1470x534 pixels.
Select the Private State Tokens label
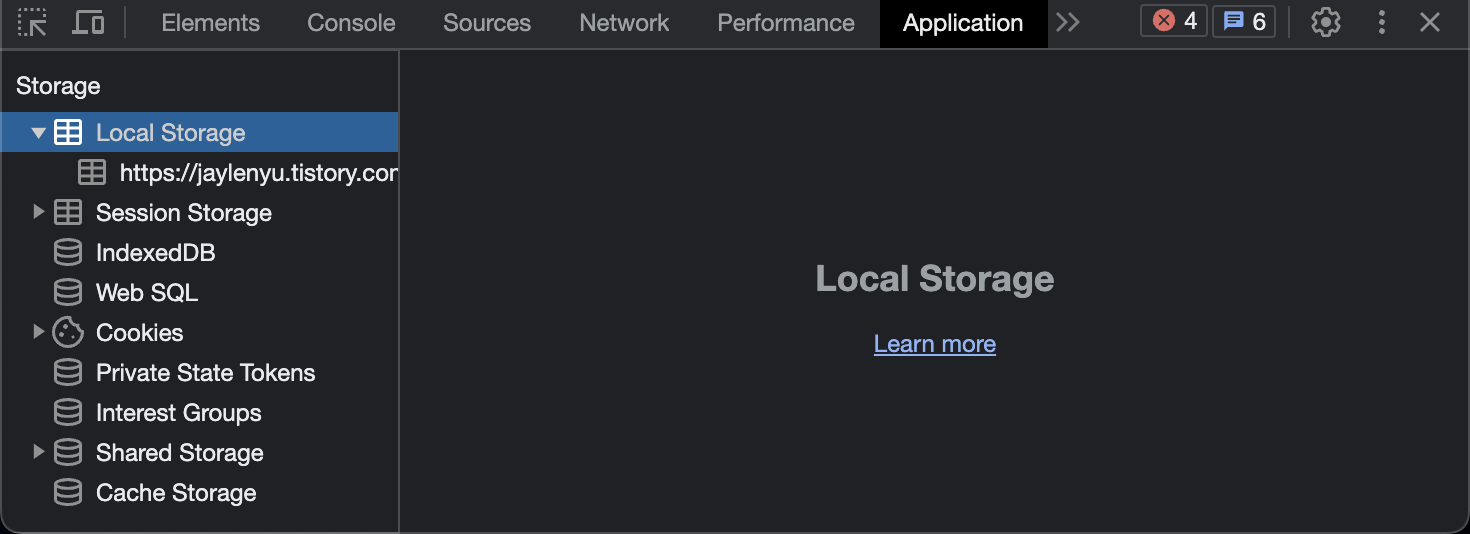pyautogui.click(x=206, y=373)
